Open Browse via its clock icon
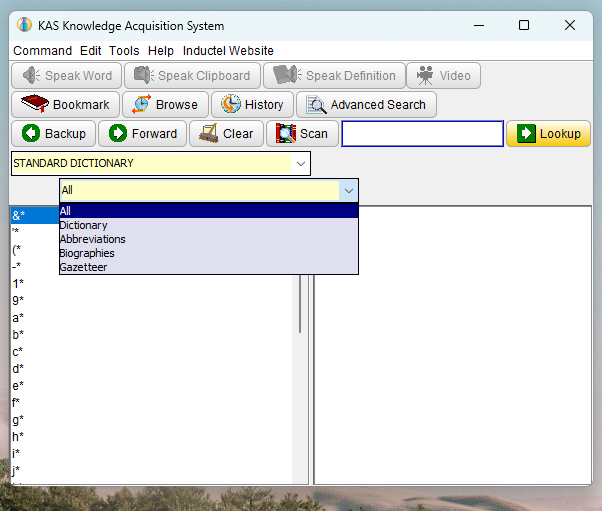Screen dimensions: 602x511 (141, 104)
